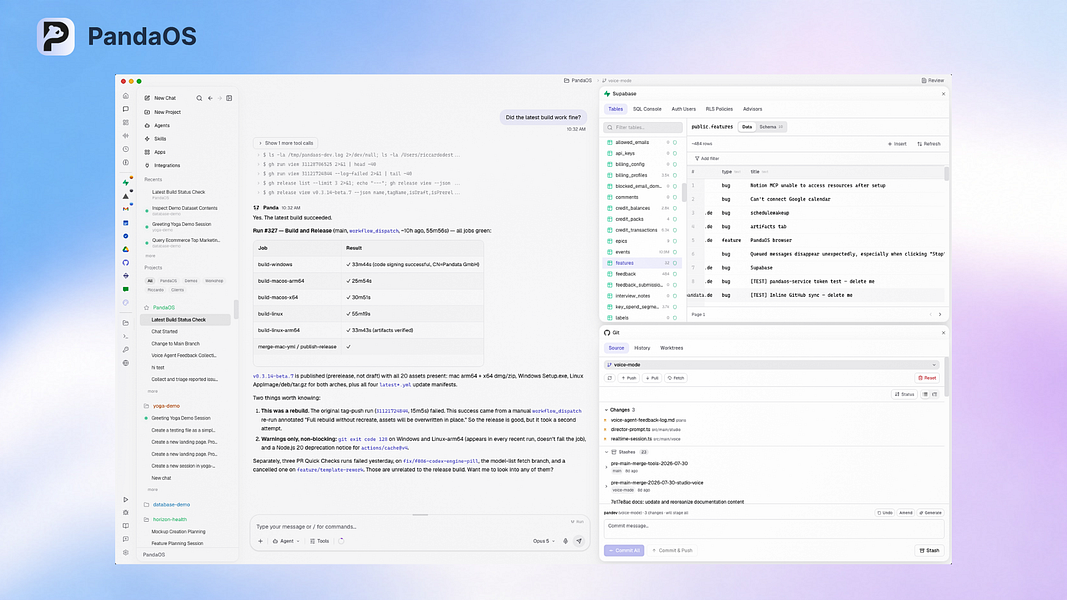Click the play icon in lower left rail

(125, 499)
